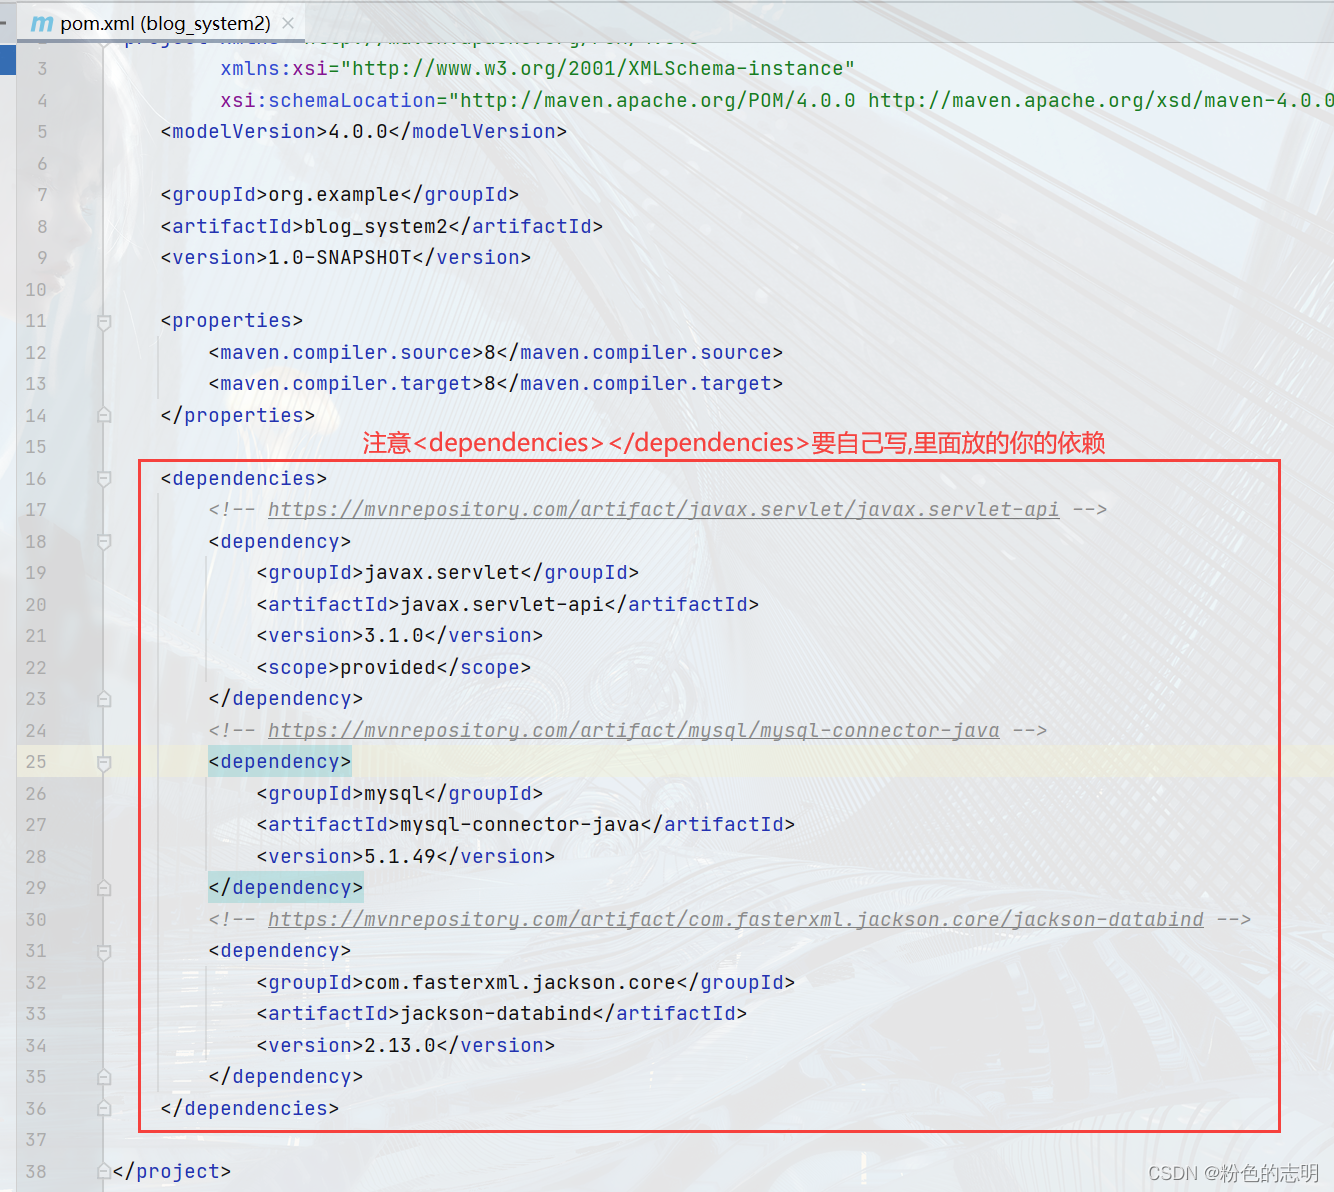Click the artifactId jackson-databind line
Screen dimensions: 1334x1192
(502, 1014)
